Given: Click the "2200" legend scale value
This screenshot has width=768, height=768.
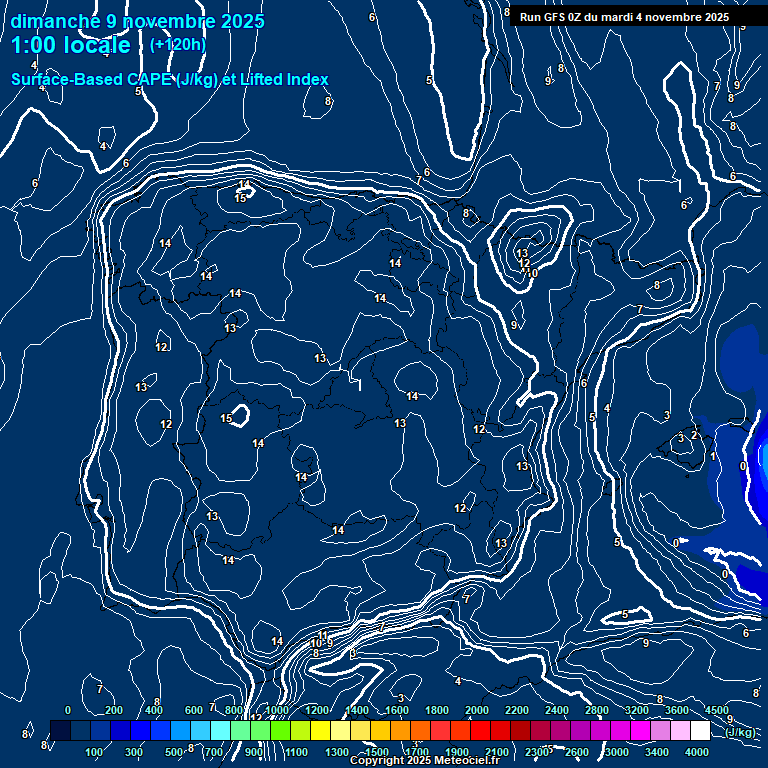Looking at the screenshot, I should click(517, 710).
